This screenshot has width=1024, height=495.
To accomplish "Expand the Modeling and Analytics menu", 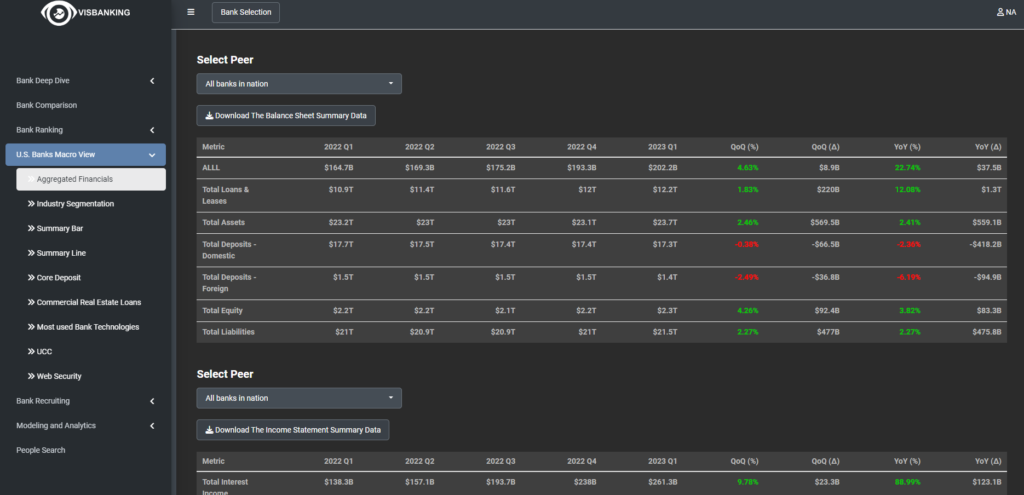I will pyautogui.click(x=151, y=426).
